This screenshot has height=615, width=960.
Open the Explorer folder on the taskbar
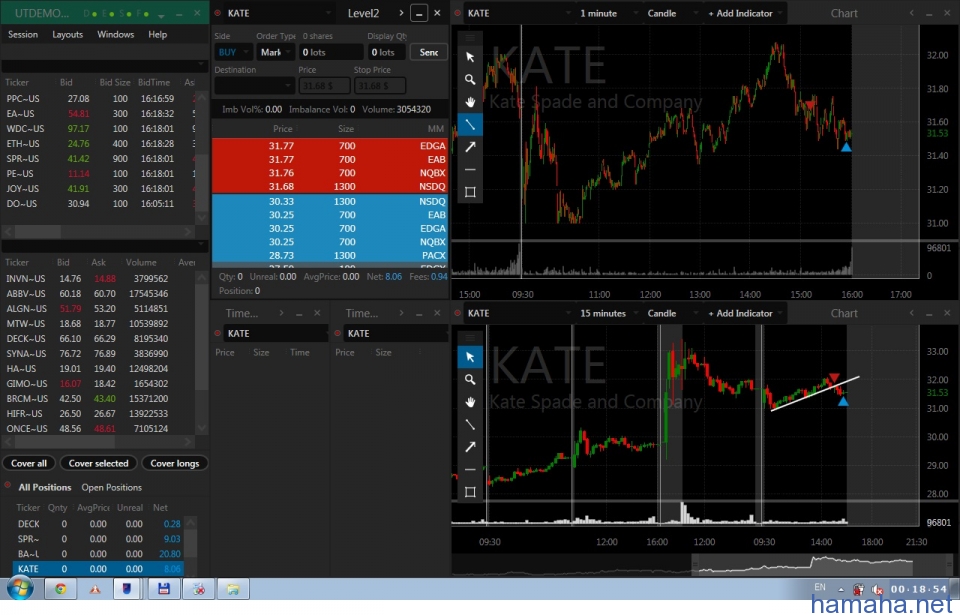tap(233, 589)
